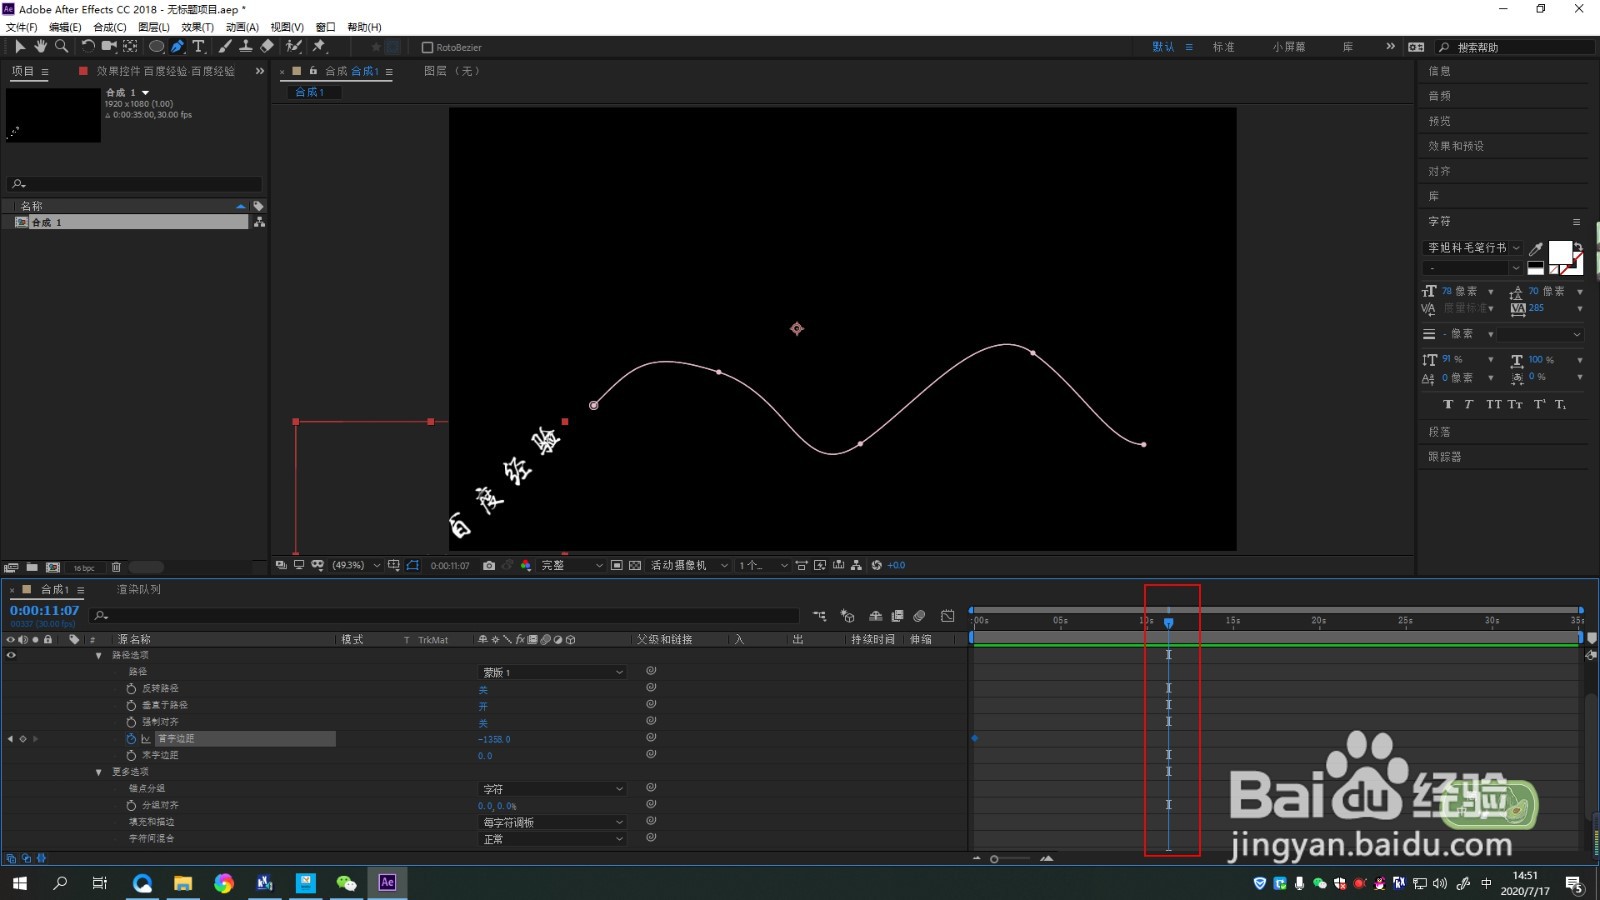
Task: Open the 活动摄像机 view dropdown
Action: pyautogui.click(x=689, y=565)
